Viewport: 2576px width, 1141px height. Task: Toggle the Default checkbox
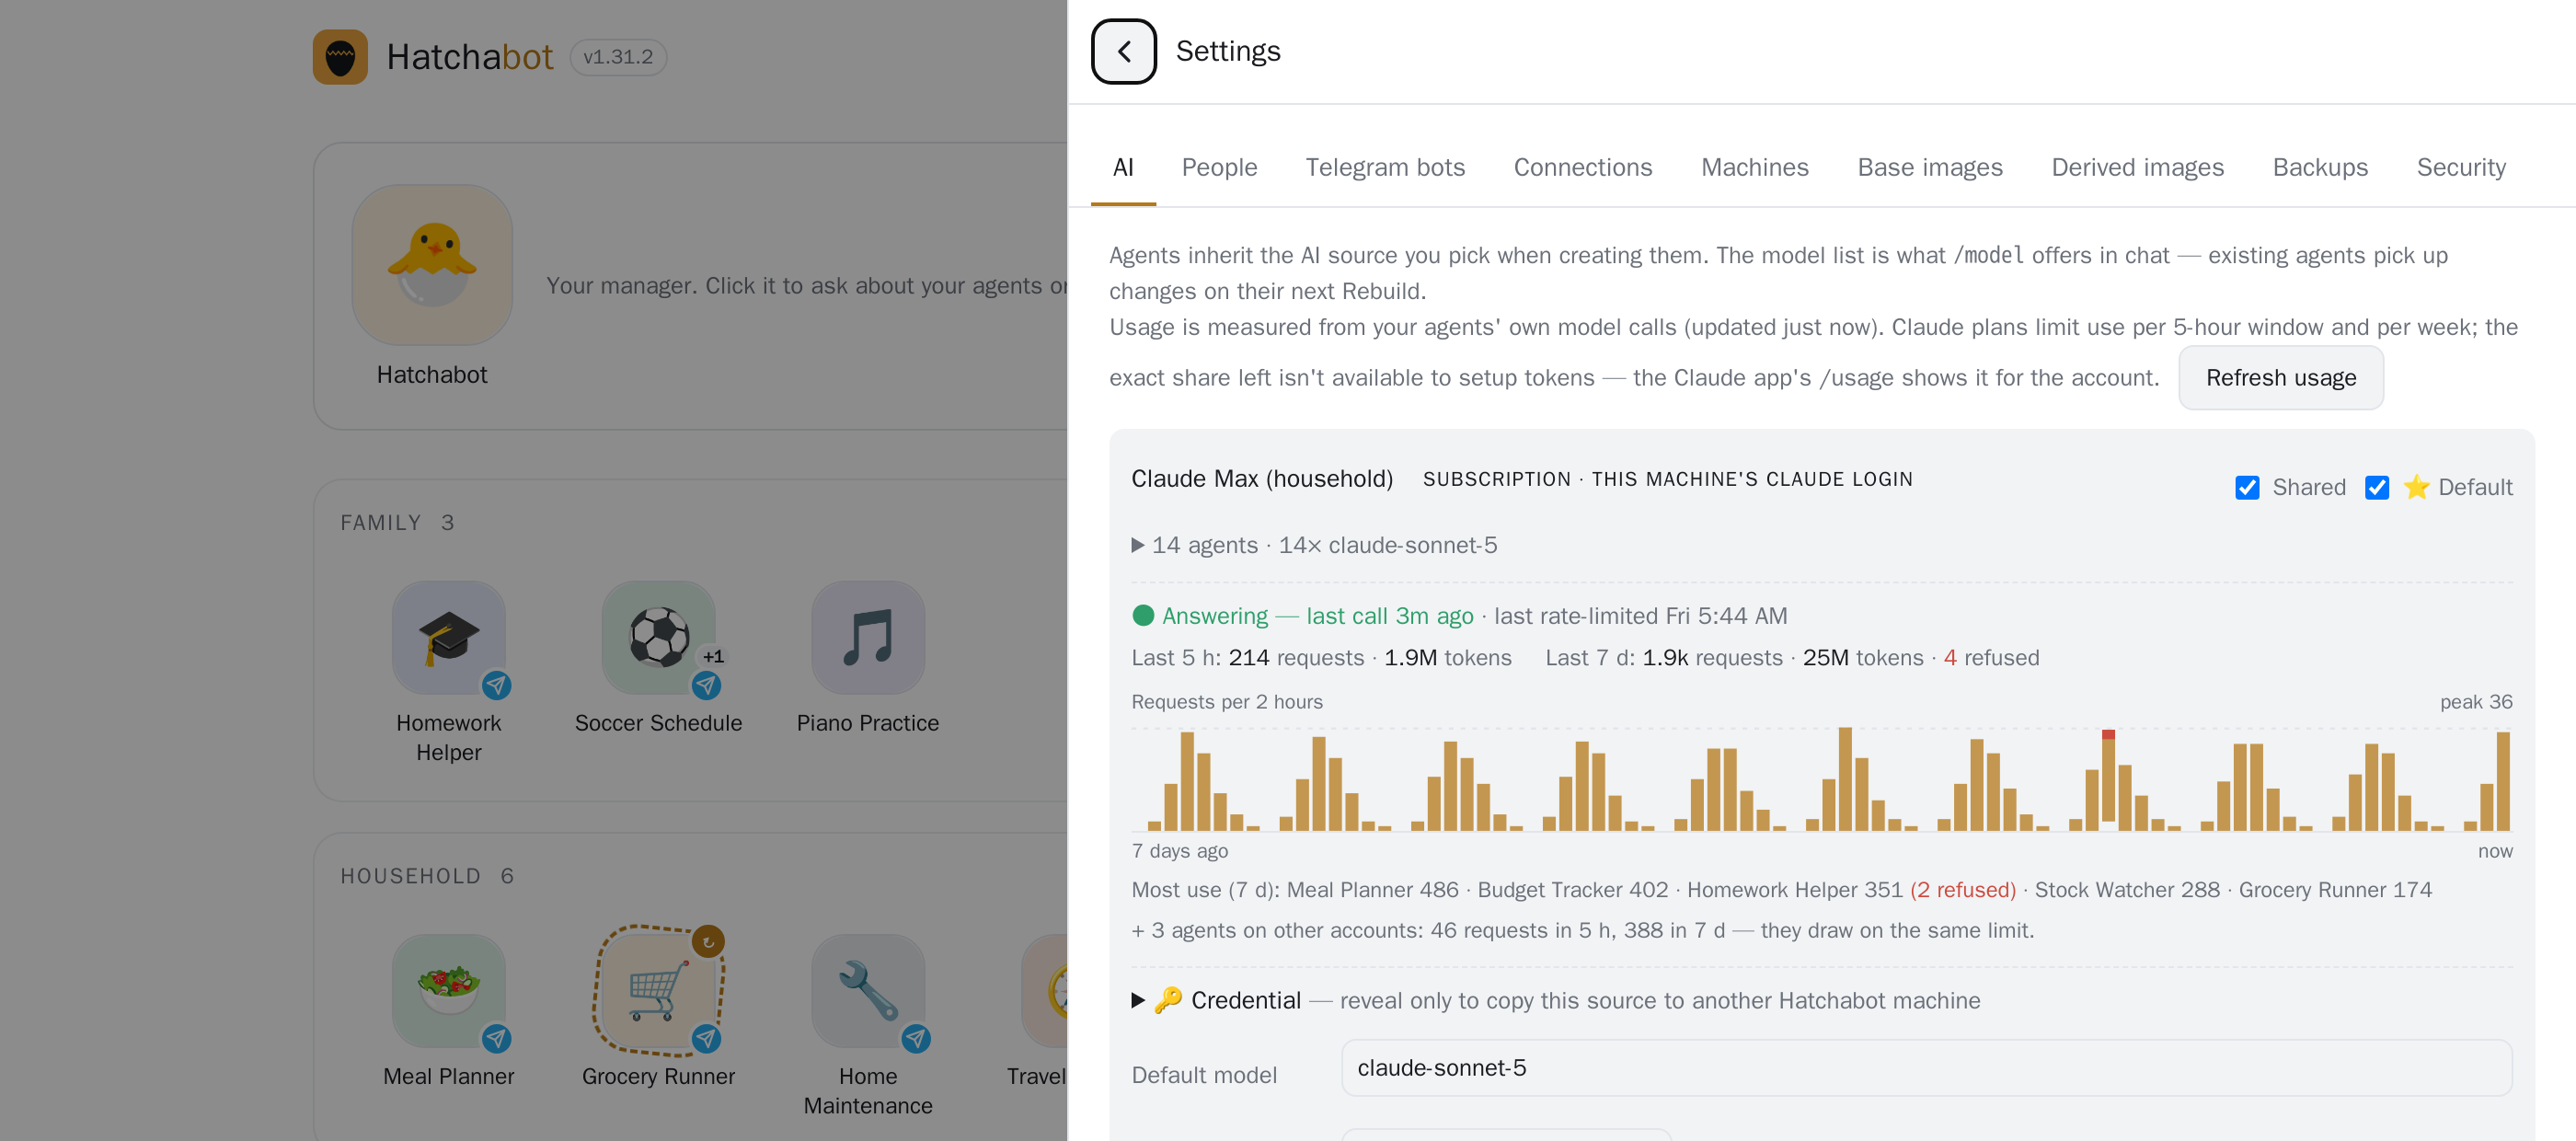click(x=2377, y=488)
